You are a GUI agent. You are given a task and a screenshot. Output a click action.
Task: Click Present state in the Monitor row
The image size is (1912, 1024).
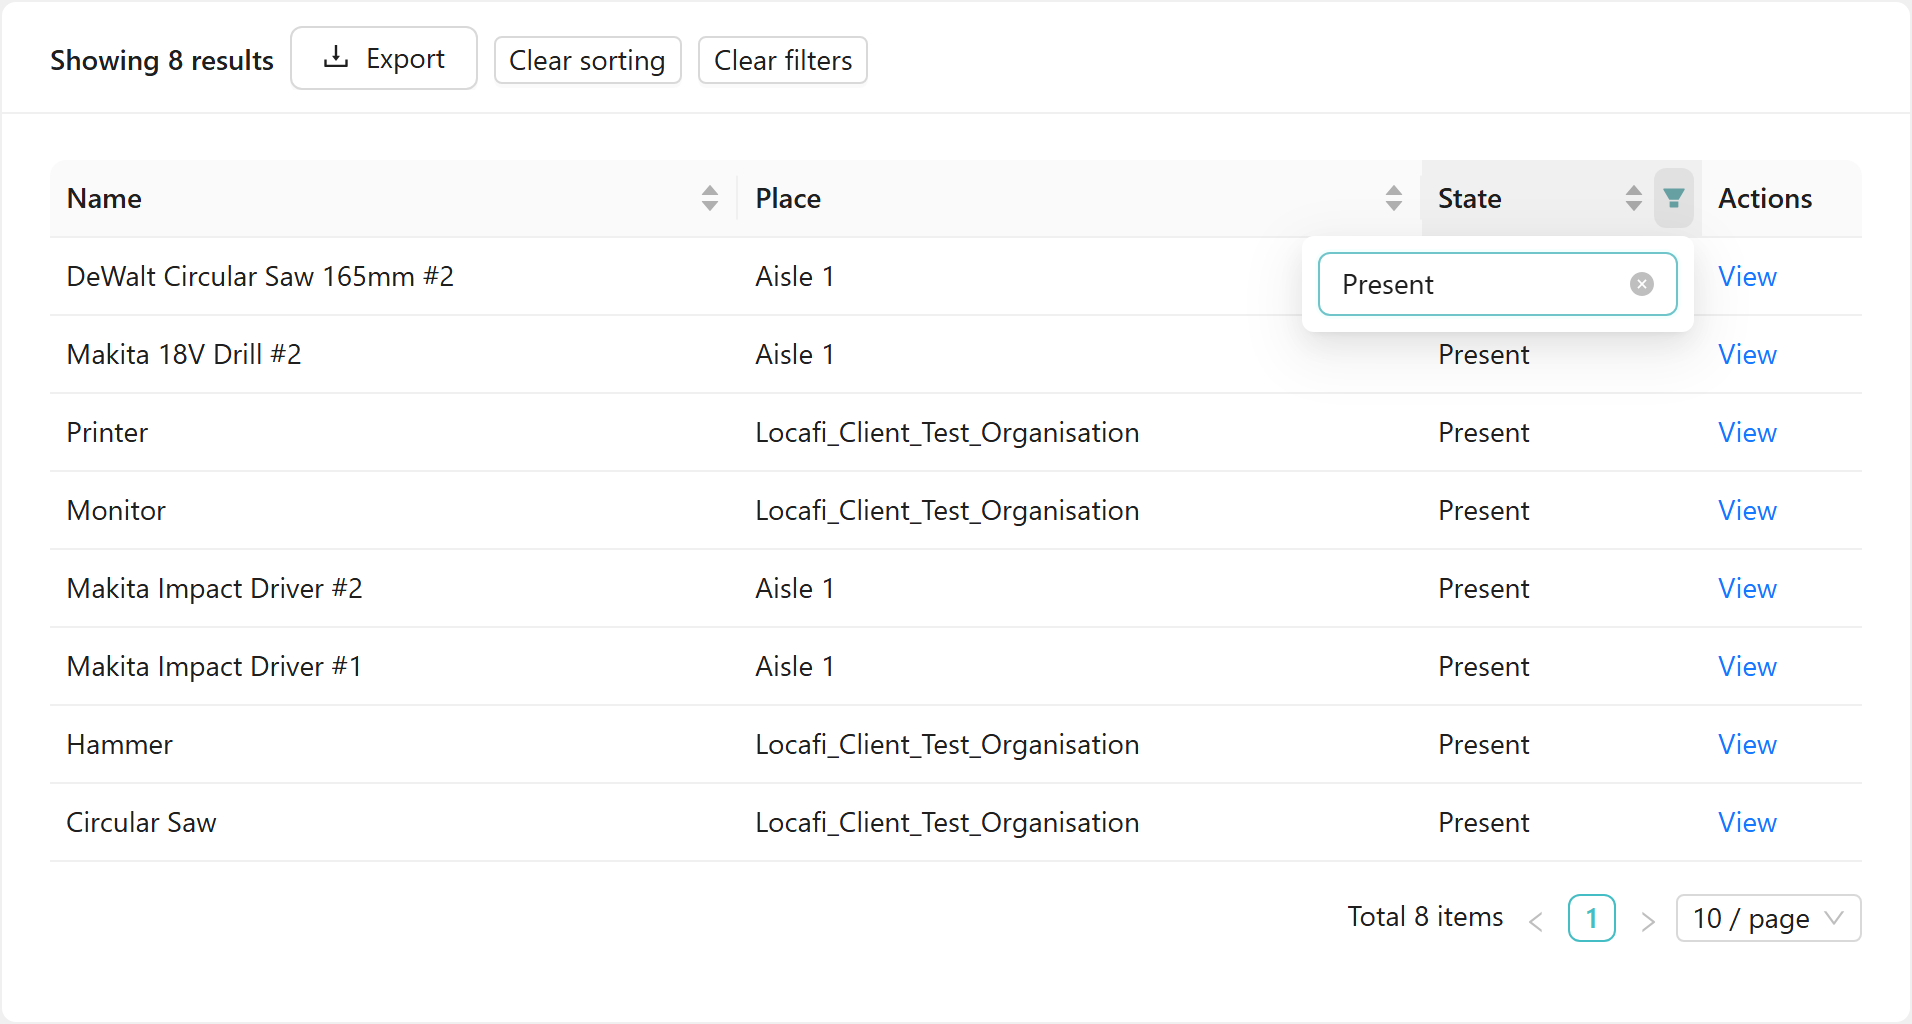[x=1484, y=510]
